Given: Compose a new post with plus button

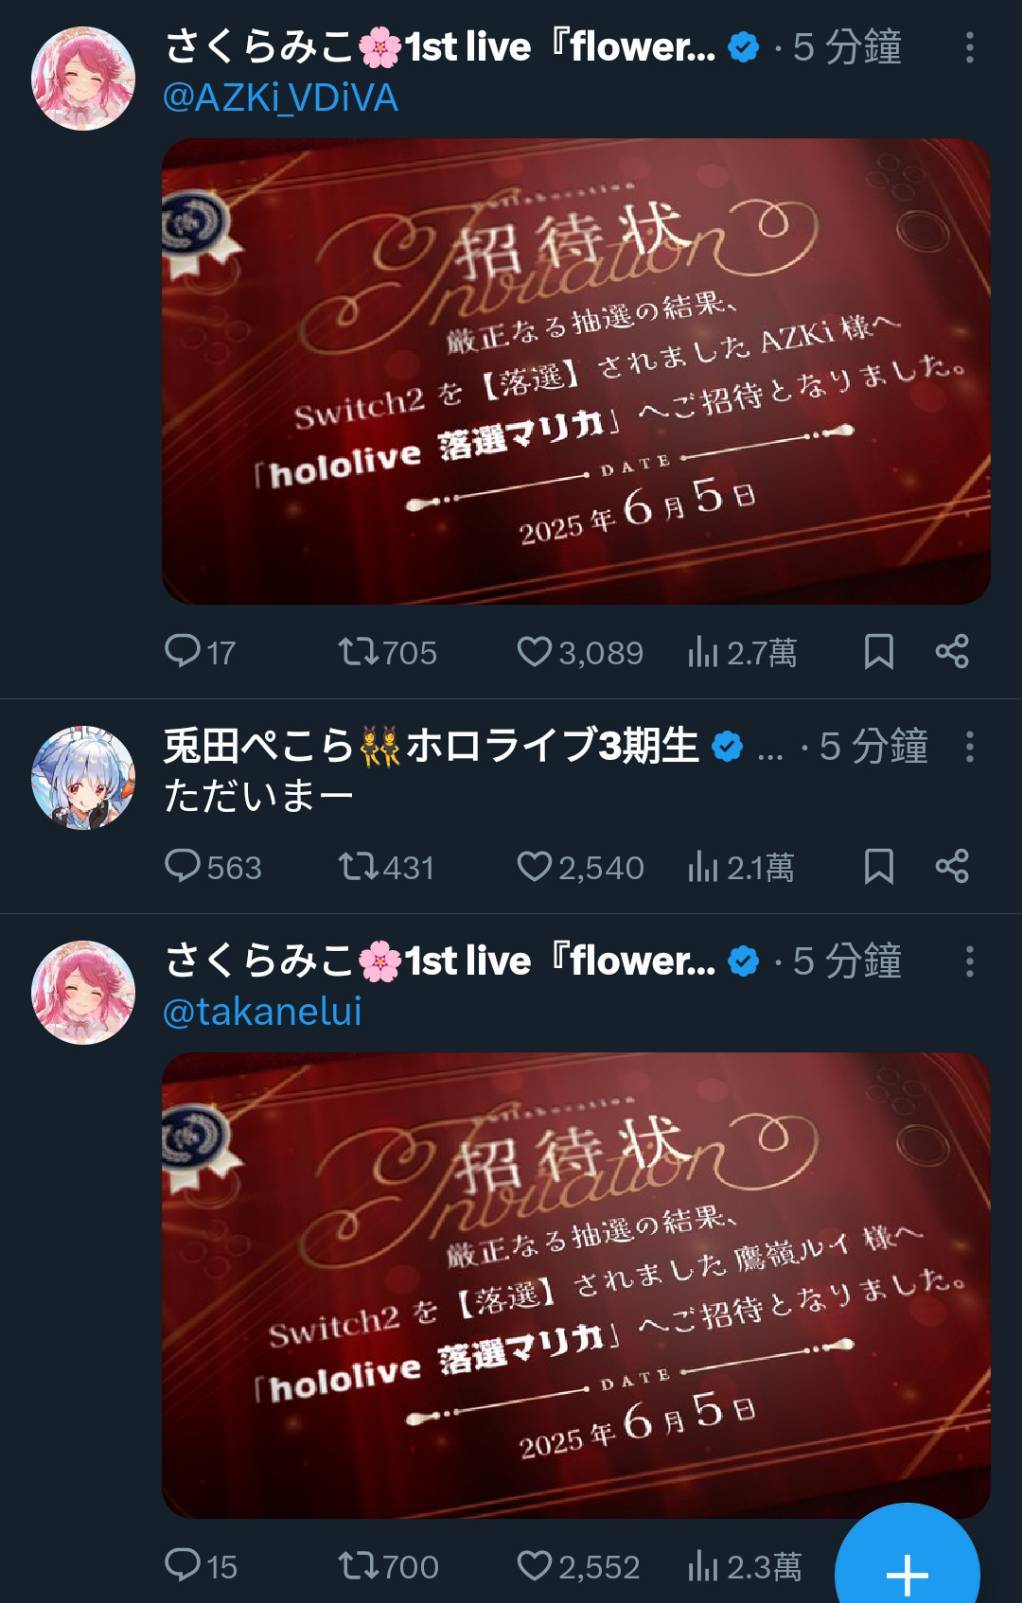Looking at the screenshot, I should (x=907, y=1570).
